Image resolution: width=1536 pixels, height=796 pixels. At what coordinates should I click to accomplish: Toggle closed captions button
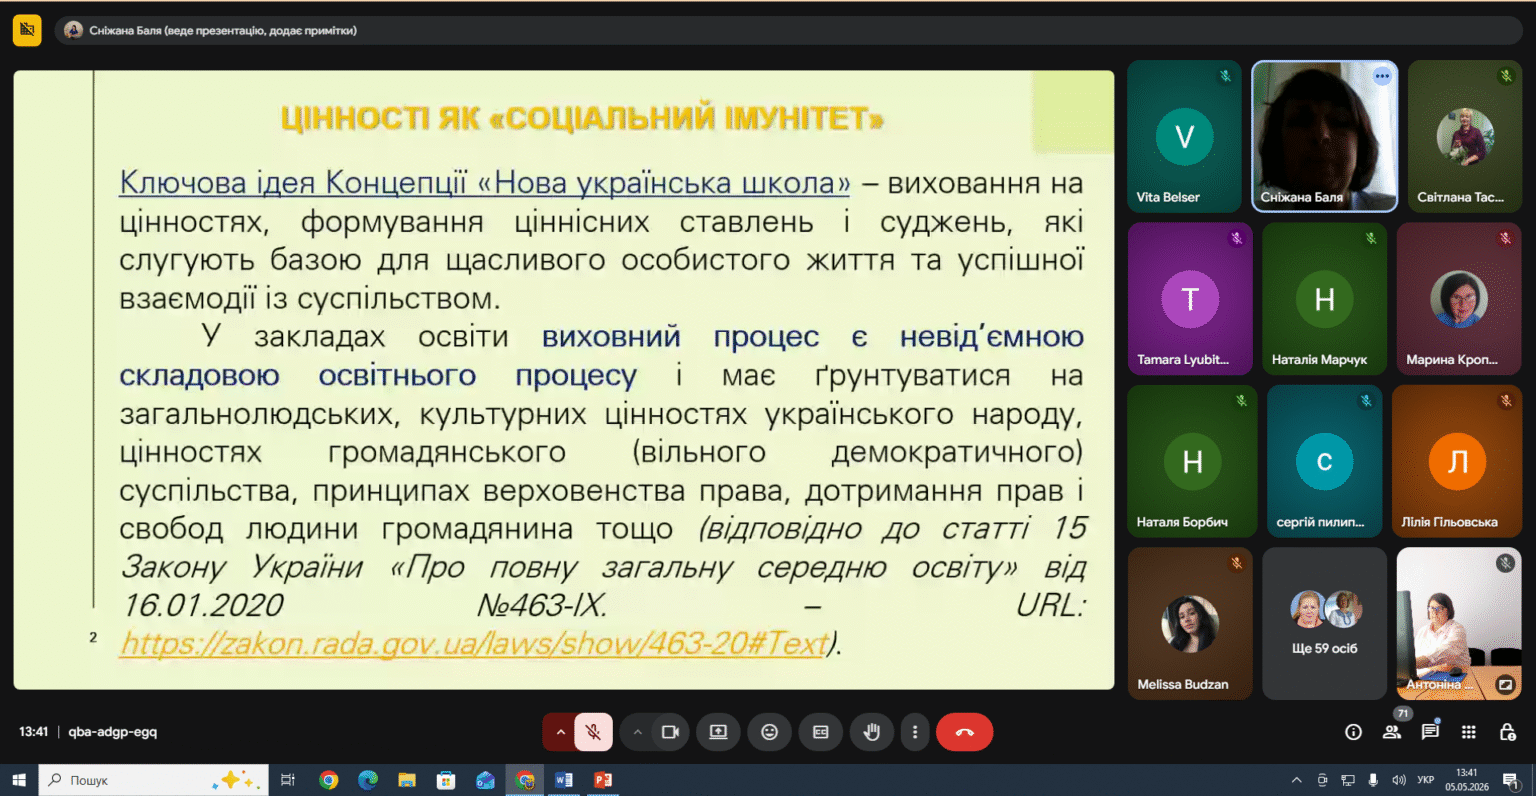[x=820, y=732]
